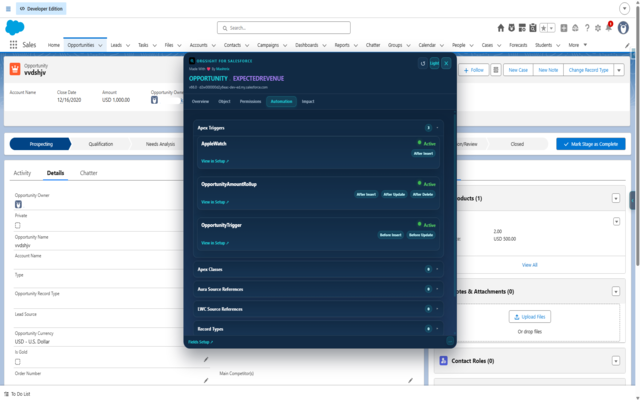640x400 pixels.
Task: Click the Upload Files button
Action: (x=530, y=317)
